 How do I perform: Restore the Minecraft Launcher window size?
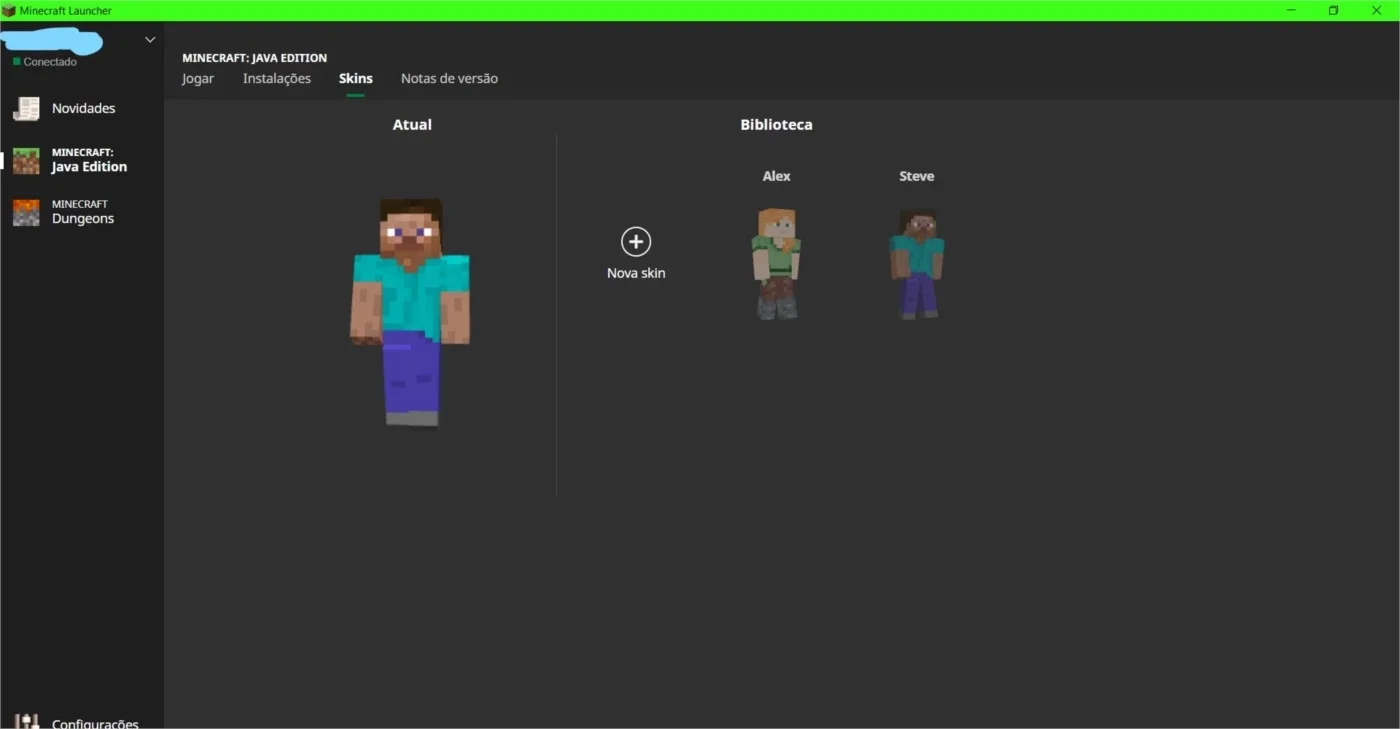(x=1333, y=10)
